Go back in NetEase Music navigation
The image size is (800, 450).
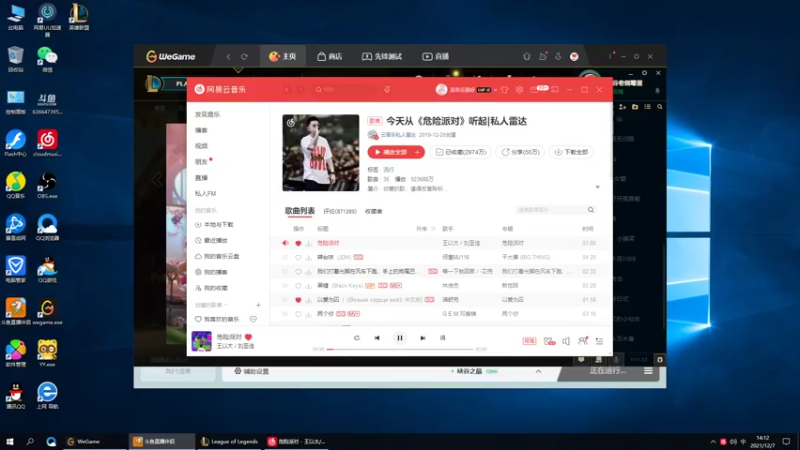tap(287, 90)
